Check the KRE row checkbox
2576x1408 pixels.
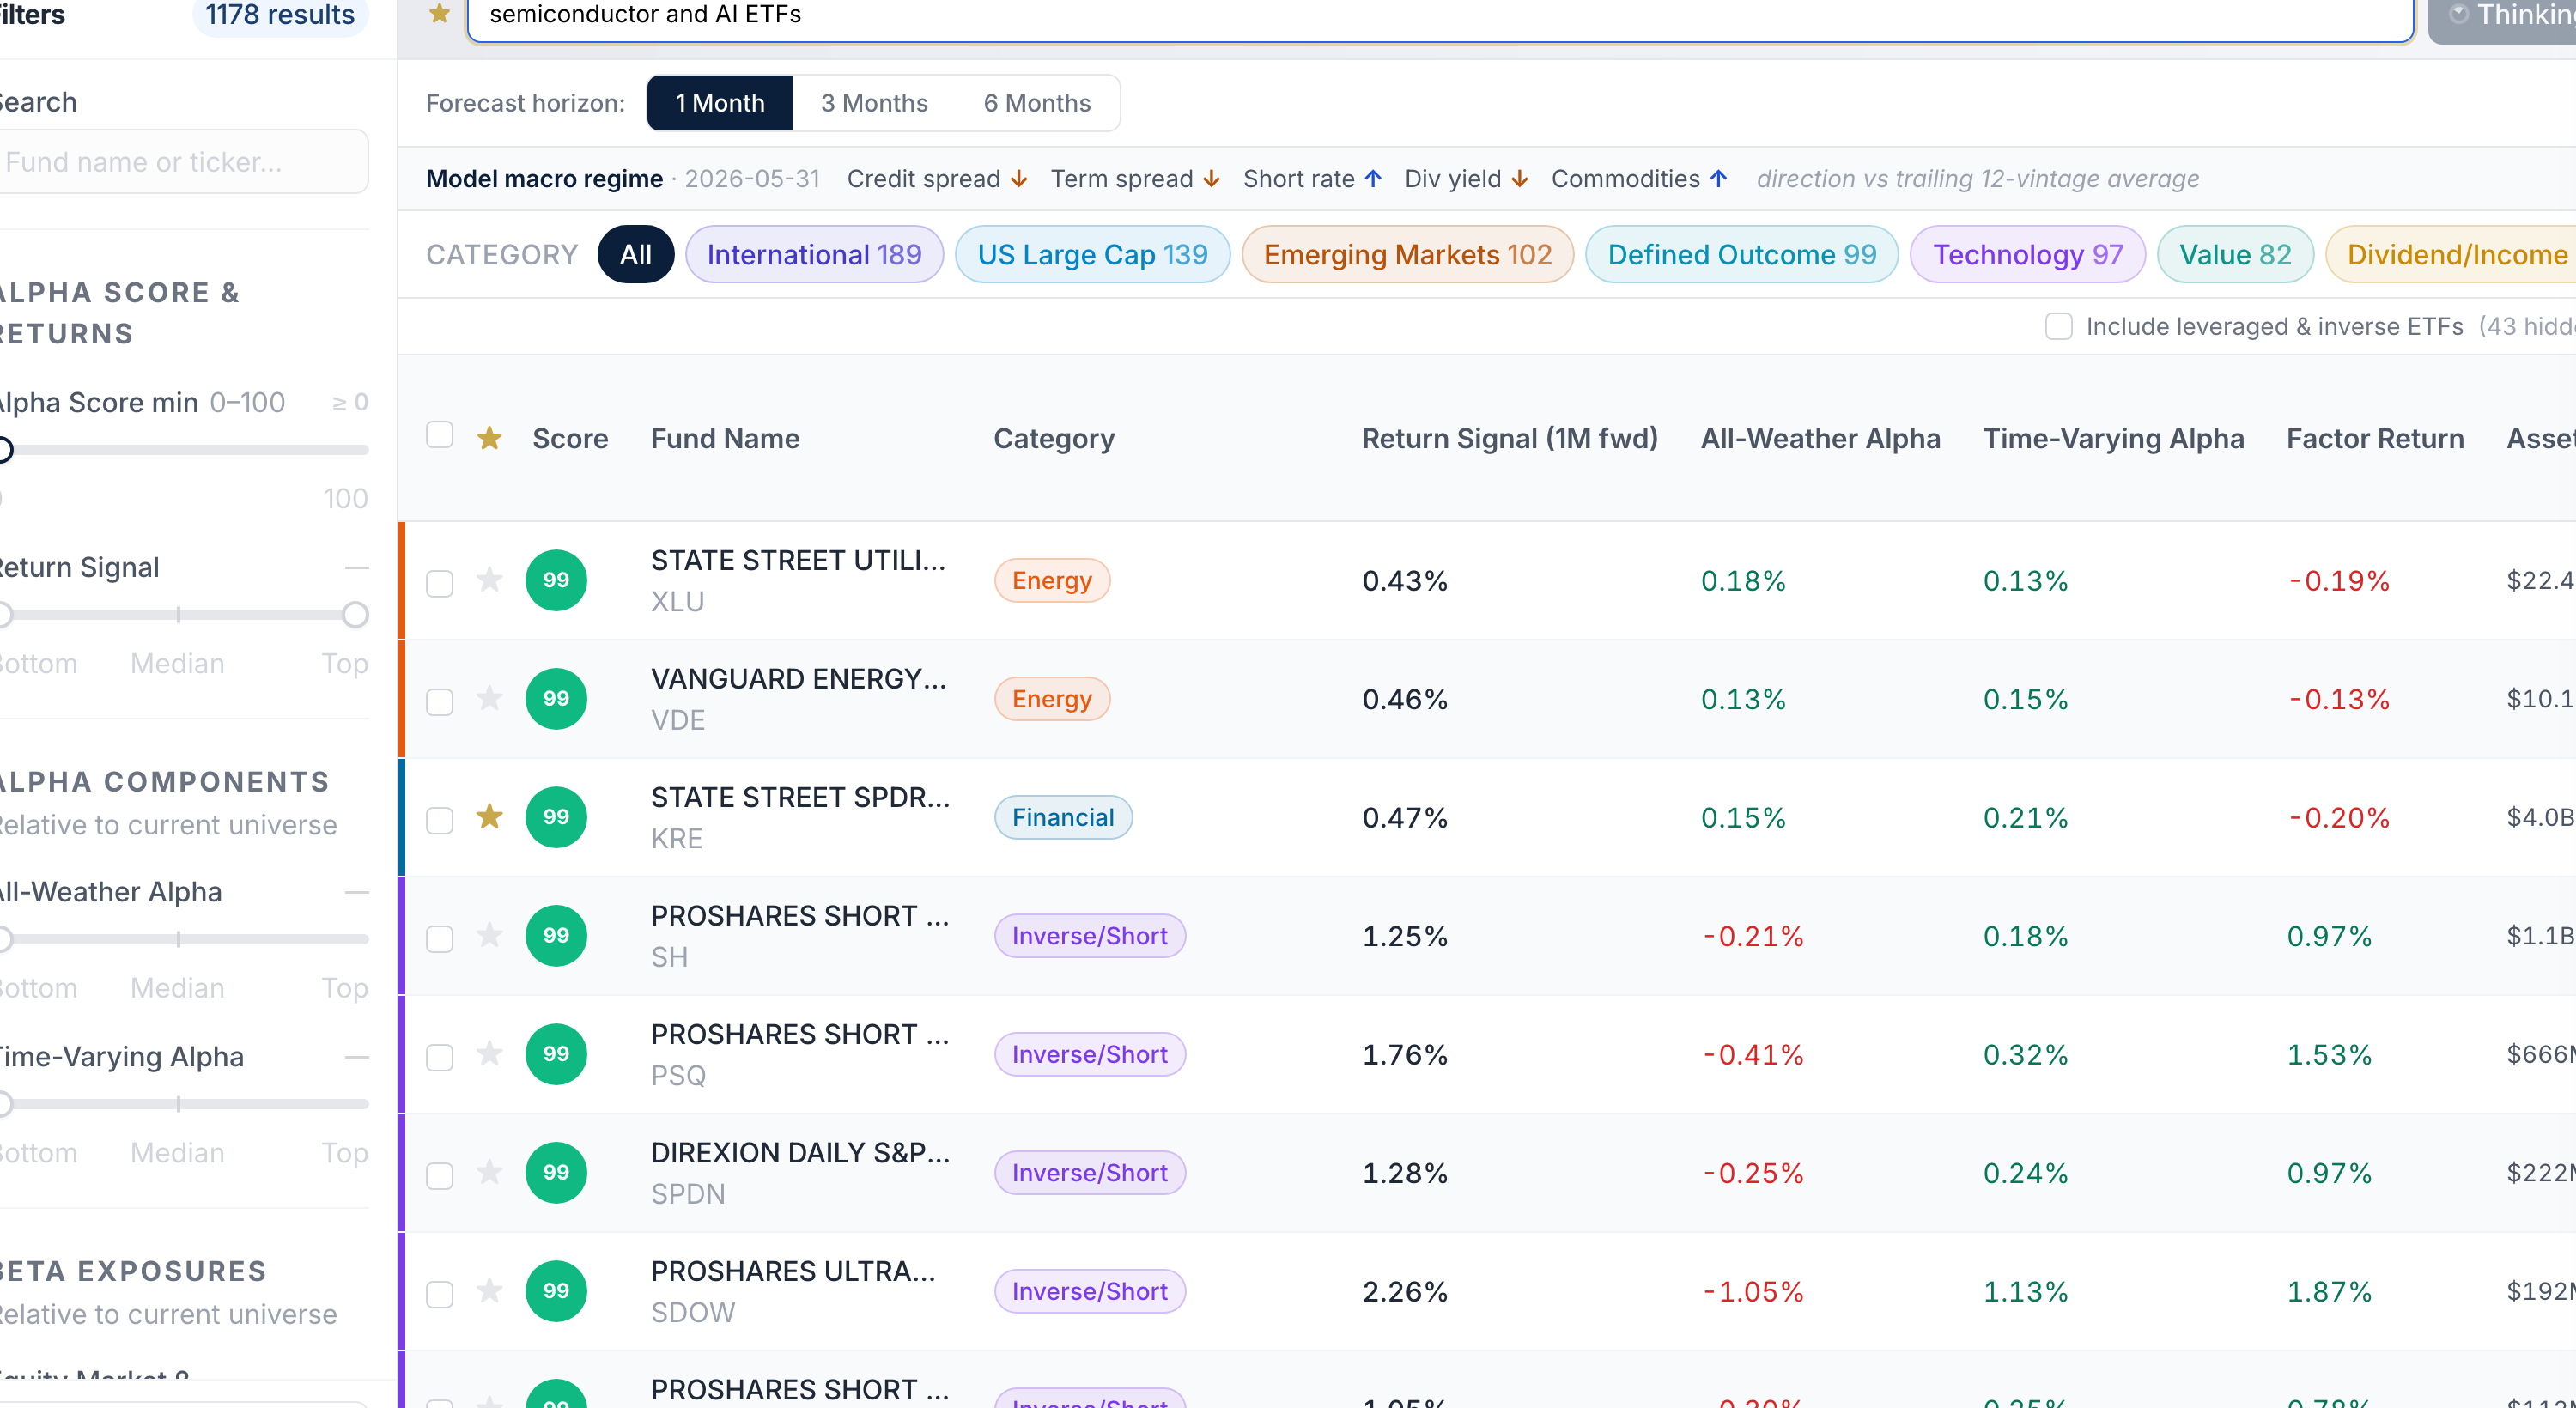[x=440, y=820]
